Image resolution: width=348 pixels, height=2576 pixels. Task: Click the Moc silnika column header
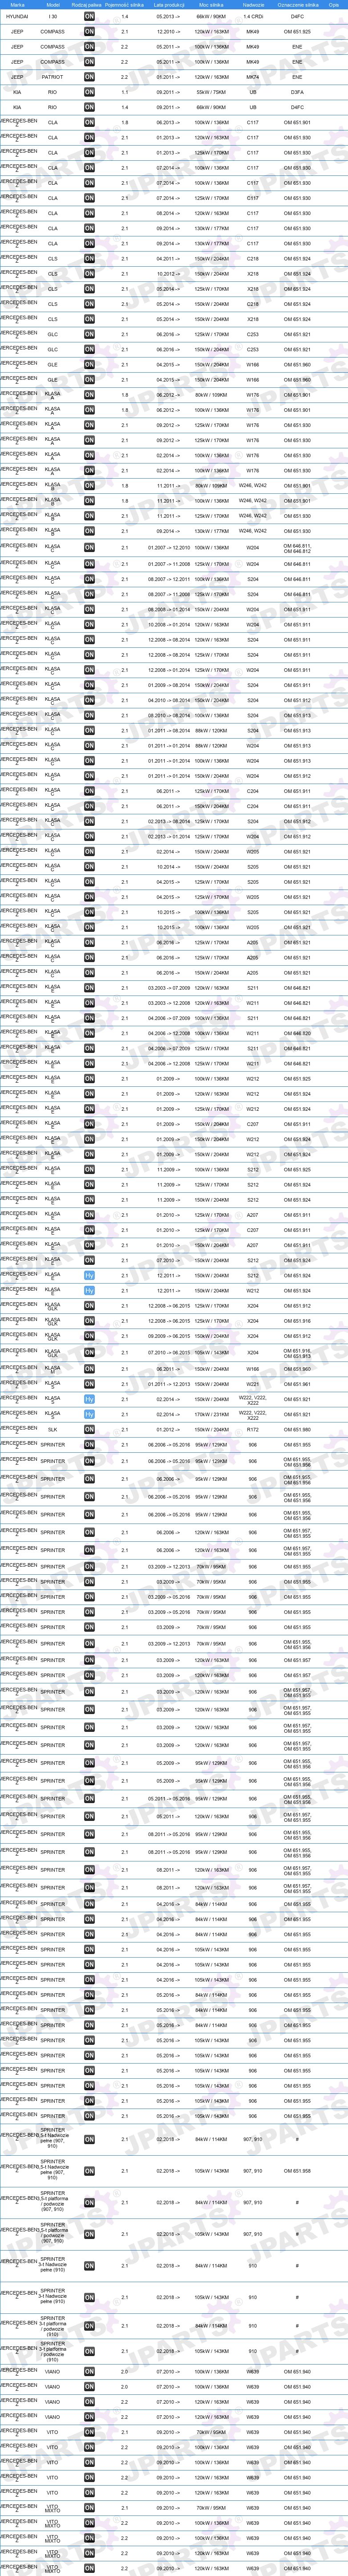pyautogui.click(x=211, y=5)
